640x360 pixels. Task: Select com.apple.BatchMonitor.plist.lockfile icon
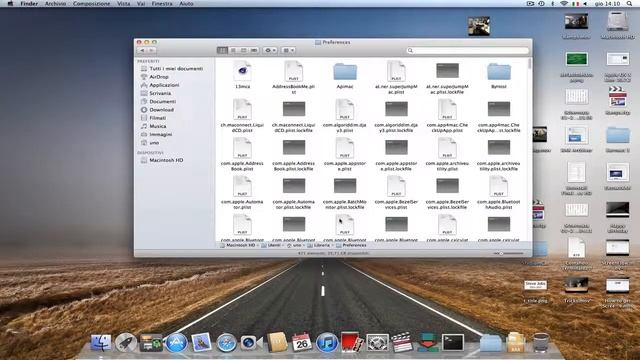tap(345, 186)
